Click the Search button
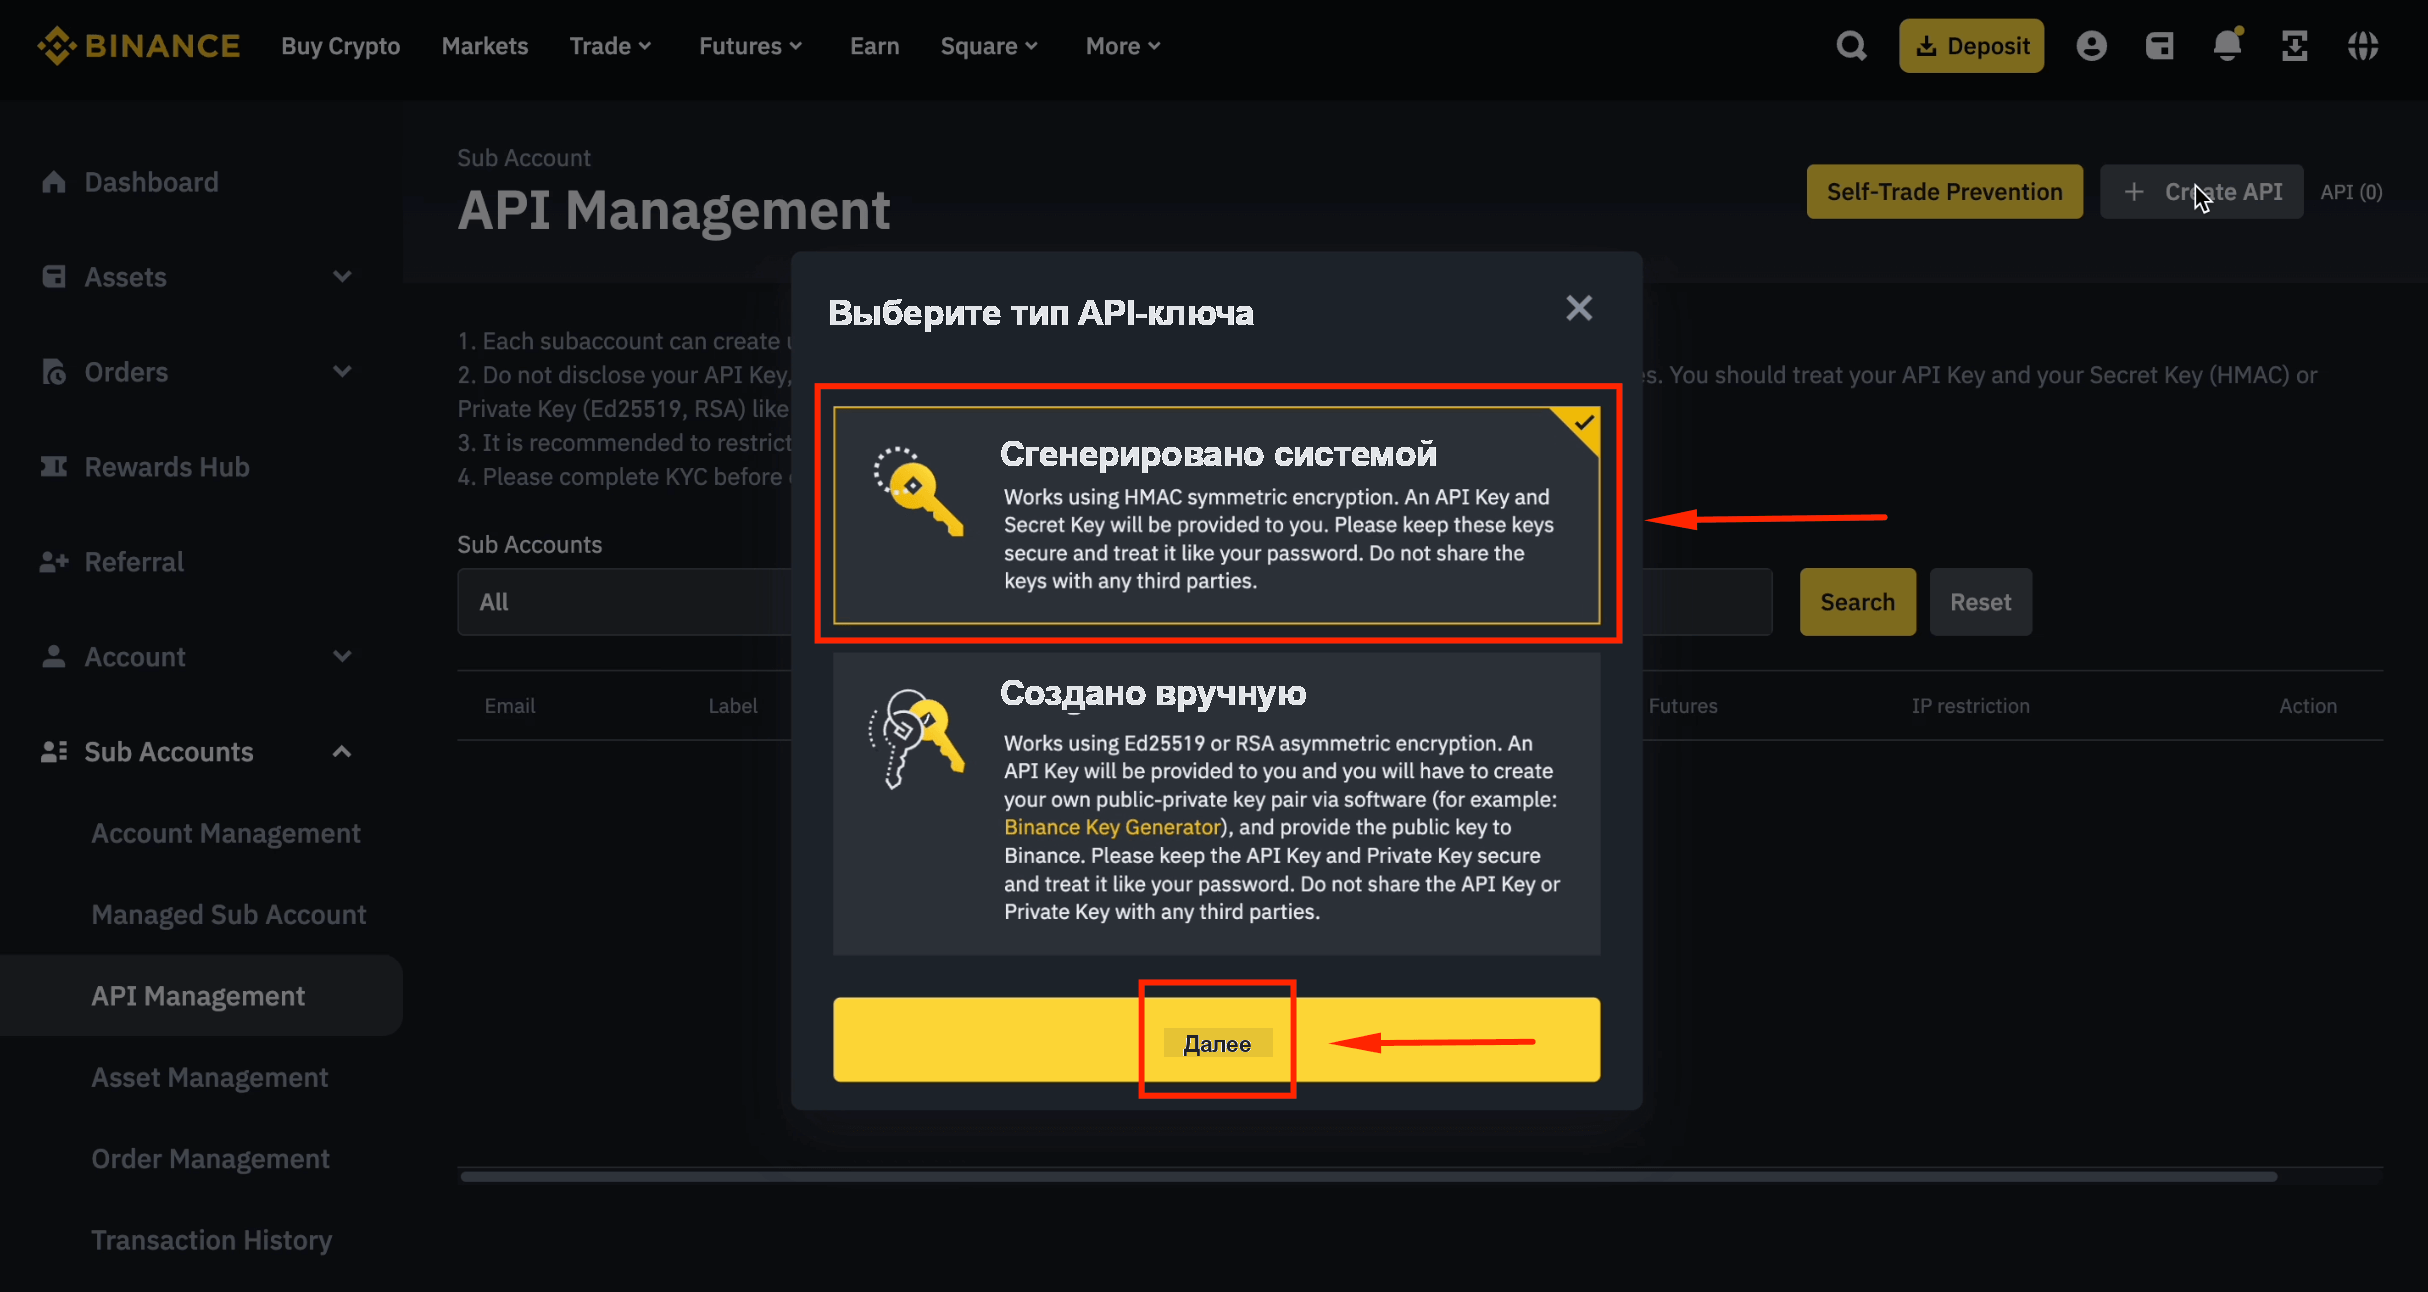2428x1292 pixels. pos(1857,602)
